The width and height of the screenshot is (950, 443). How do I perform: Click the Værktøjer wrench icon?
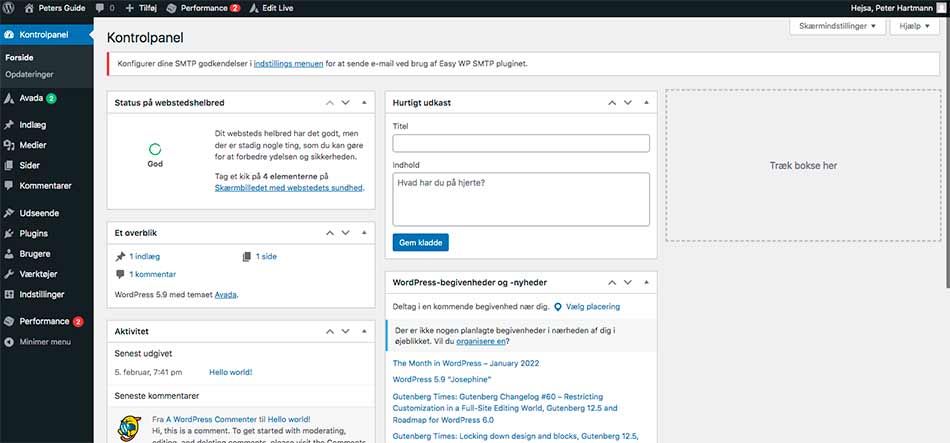[8, 274]
